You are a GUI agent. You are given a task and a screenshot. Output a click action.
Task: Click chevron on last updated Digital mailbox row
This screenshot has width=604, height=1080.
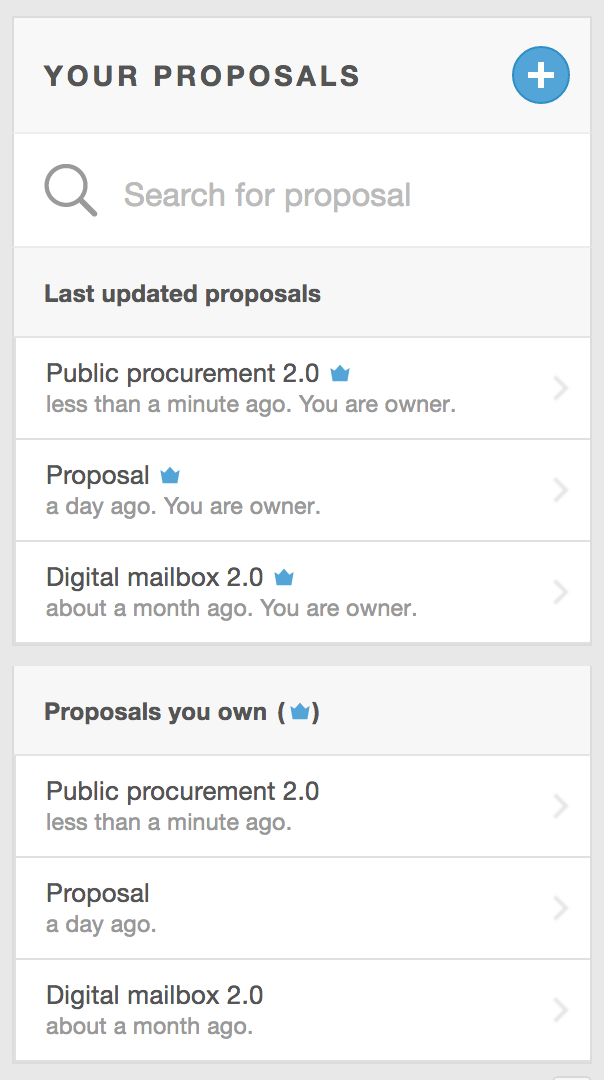560,592
